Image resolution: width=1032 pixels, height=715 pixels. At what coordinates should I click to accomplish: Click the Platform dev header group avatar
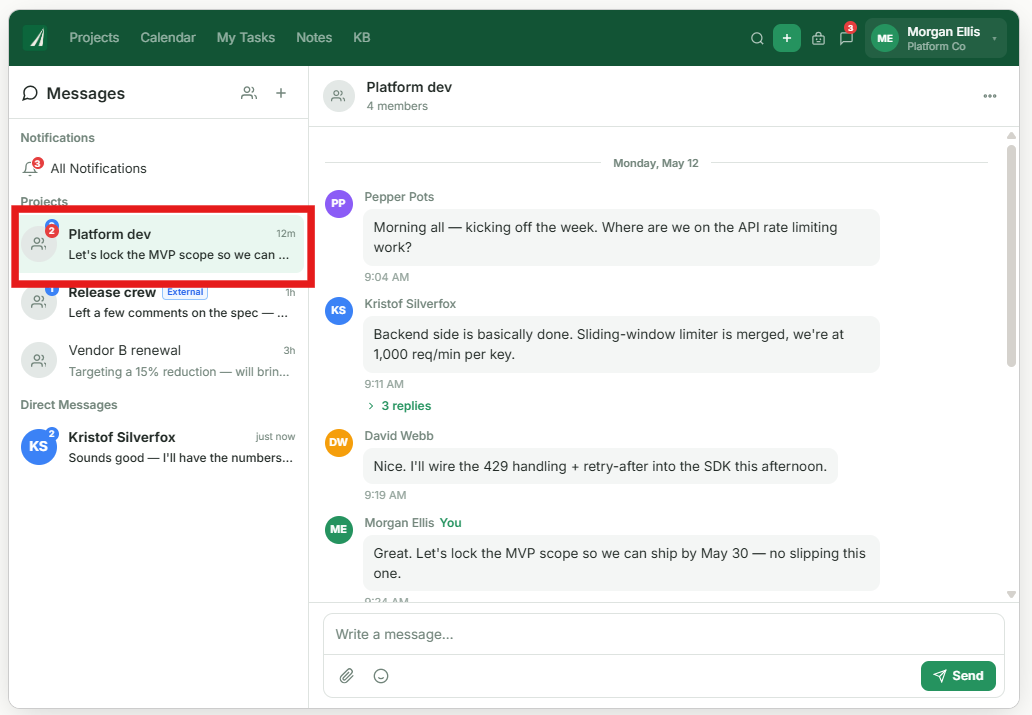339,96
